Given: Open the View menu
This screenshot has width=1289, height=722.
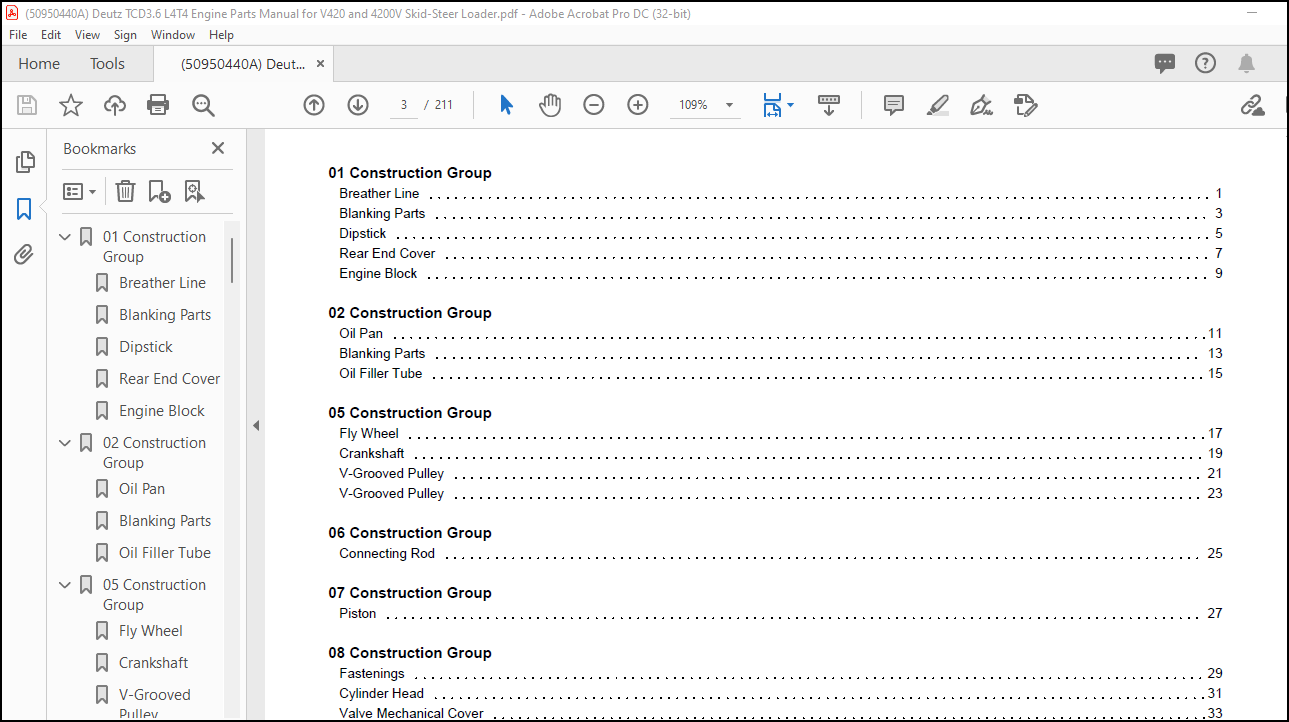Looking at the screenshot, I should [x=88, y=34].
